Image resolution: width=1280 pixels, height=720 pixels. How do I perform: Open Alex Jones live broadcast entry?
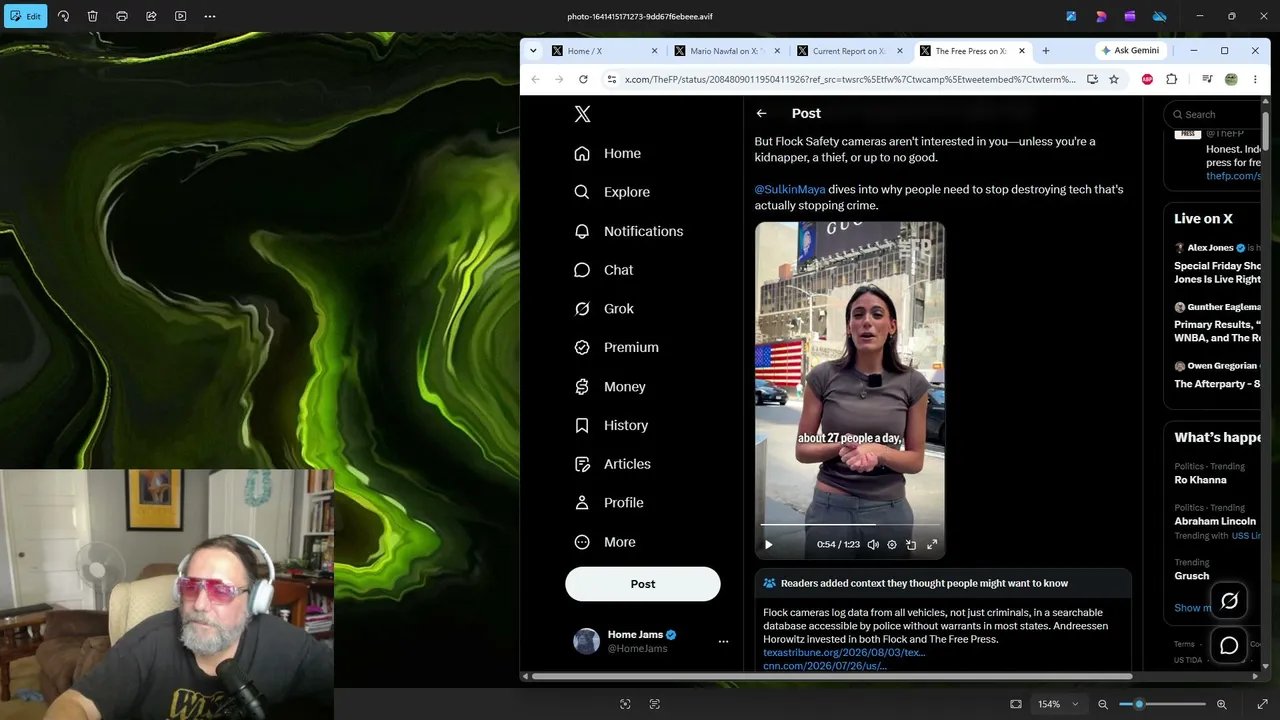point(1217,266)
